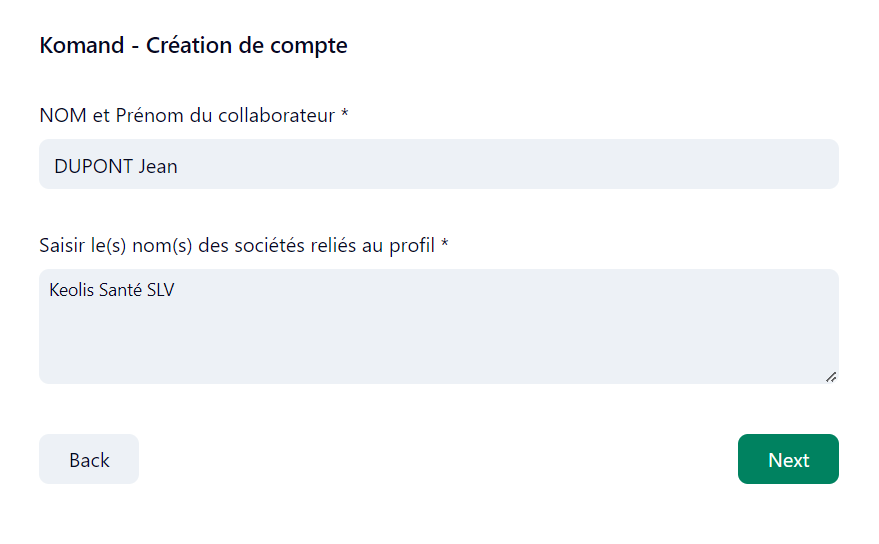The image size is (879, 544).
Task: Click the 'Komand - Création de compte' heading
Action: click(194, 45)
